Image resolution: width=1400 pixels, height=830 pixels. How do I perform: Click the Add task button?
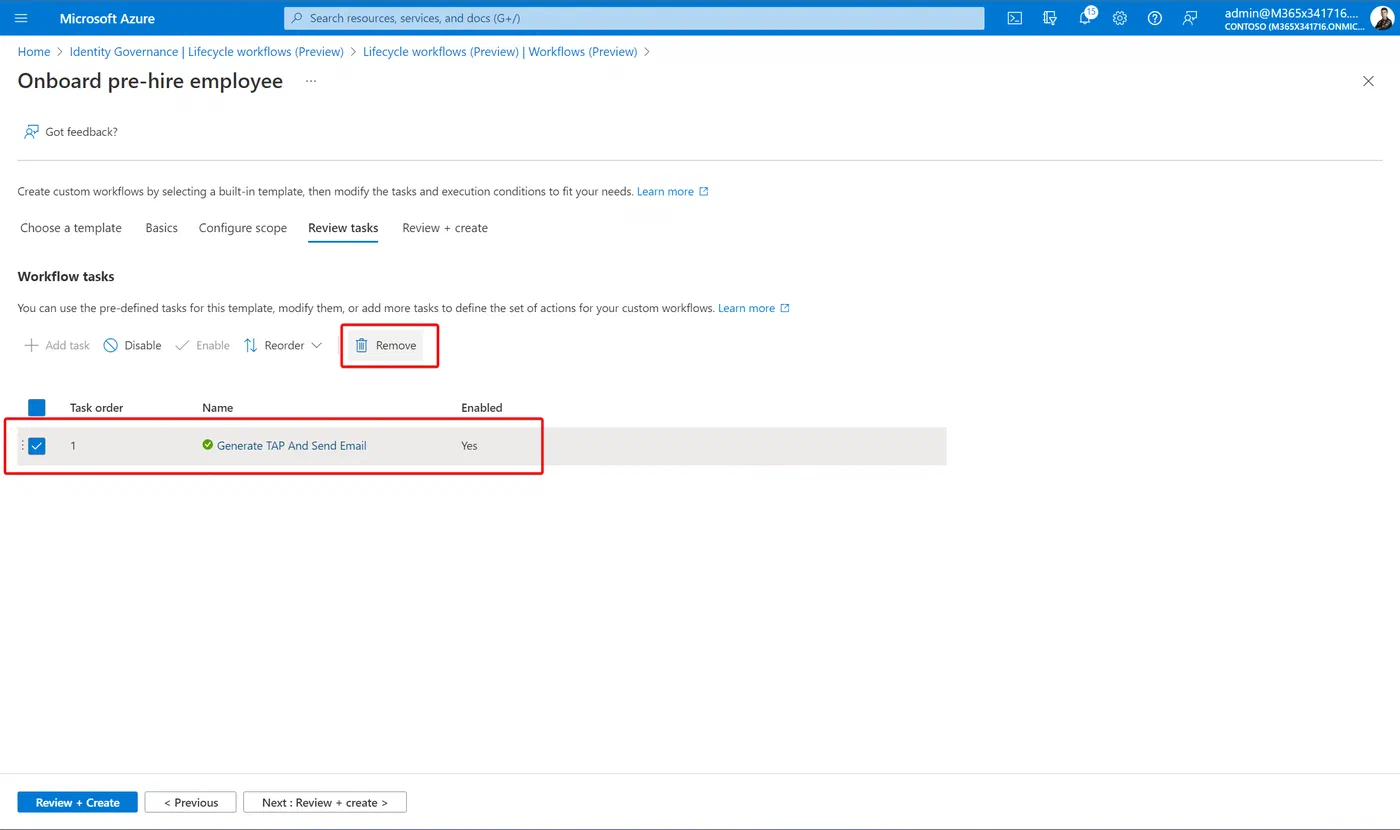(57, 346)
